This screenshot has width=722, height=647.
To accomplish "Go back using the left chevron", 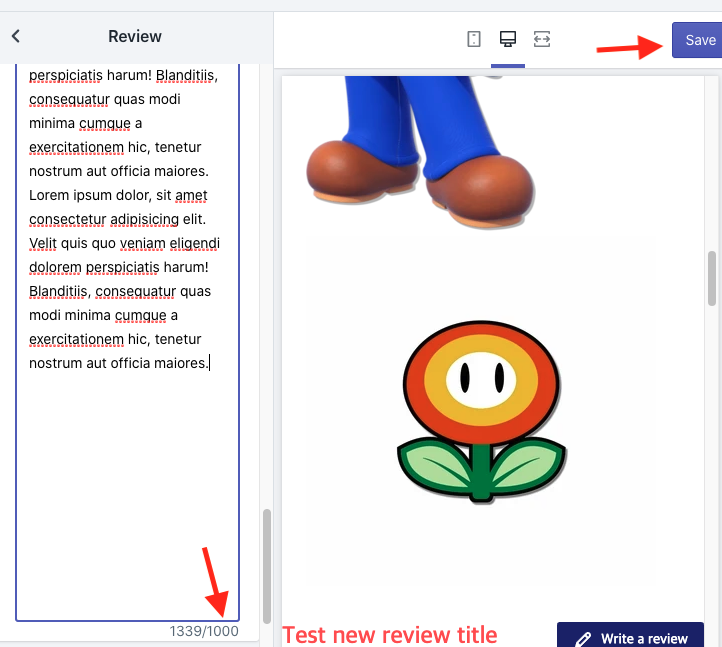I will pos(16,36).
